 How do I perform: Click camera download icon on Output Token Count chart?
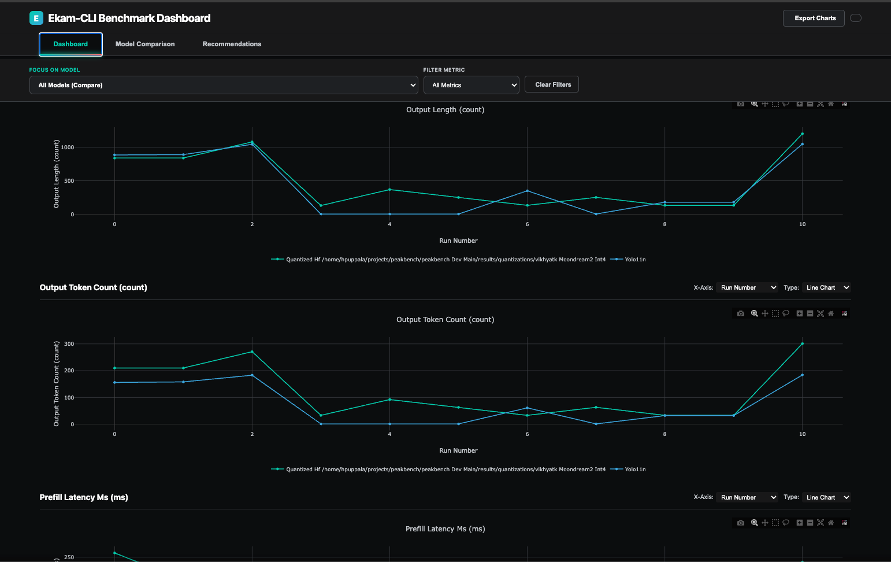(740, 313)
